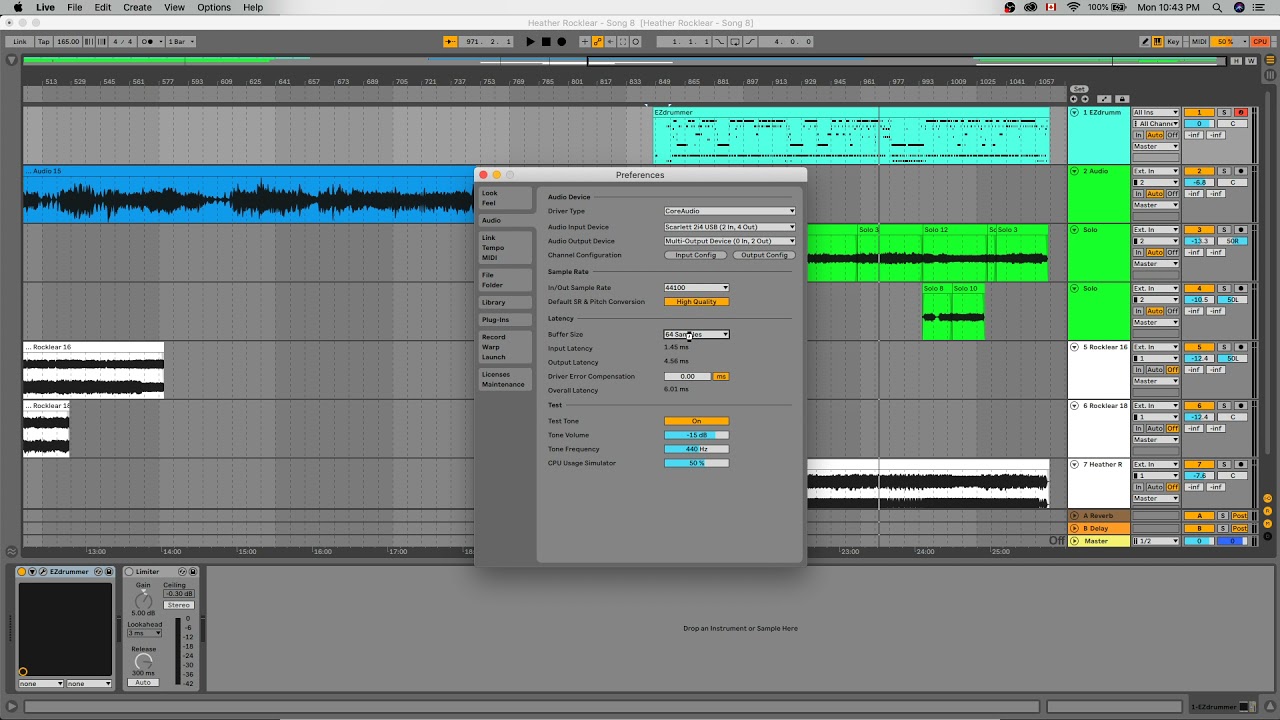Fold the 5 Rocklear 16 track
This screenshot has width=1280, height=720.
(1075, 347)
